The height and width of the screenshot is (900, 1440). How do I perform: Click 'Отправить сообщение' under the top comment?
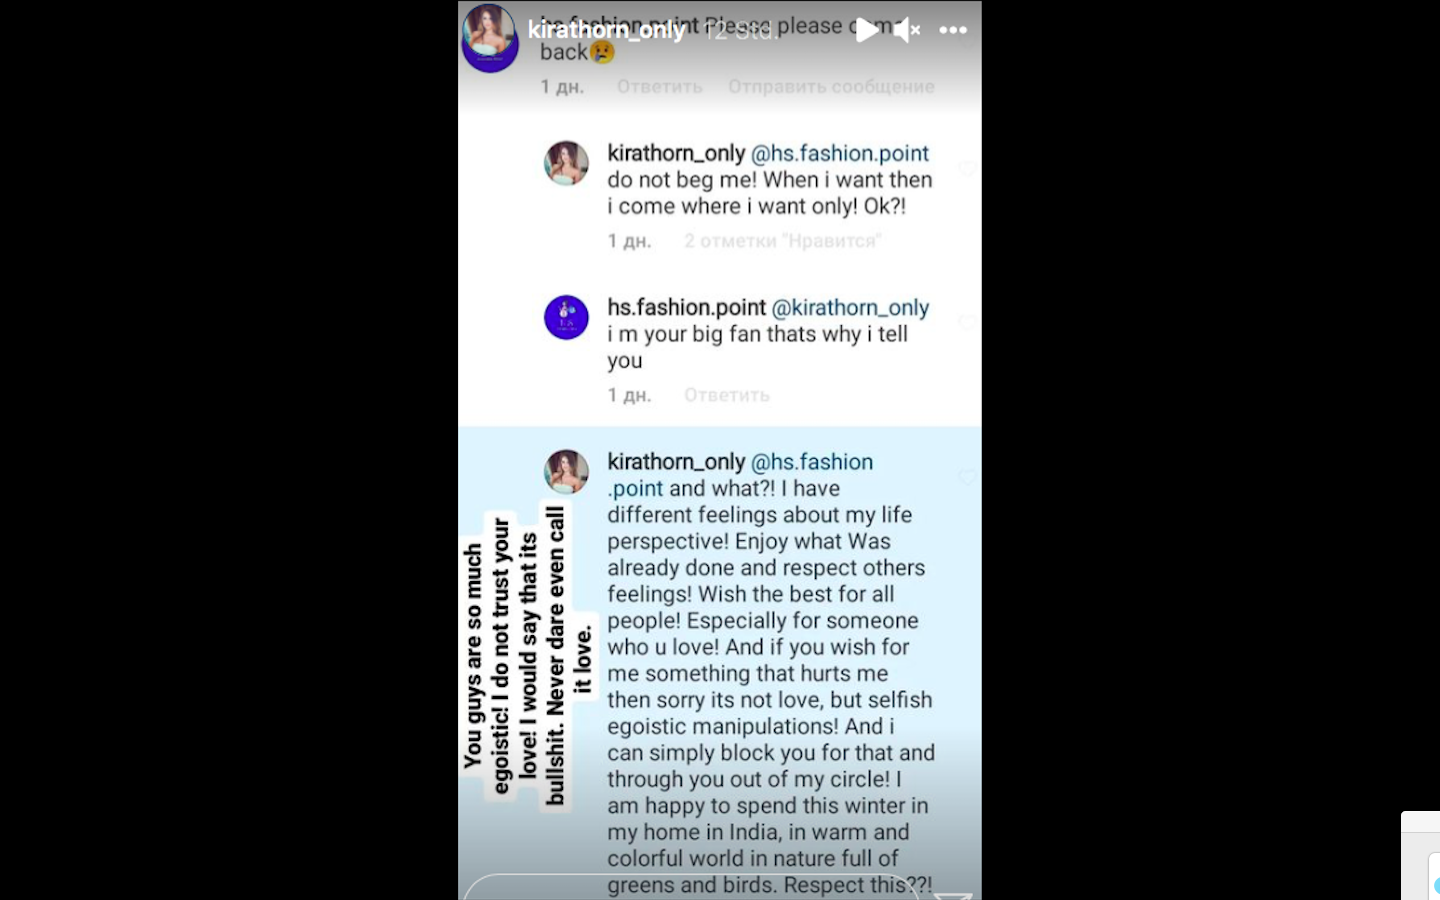coord(831,87)
